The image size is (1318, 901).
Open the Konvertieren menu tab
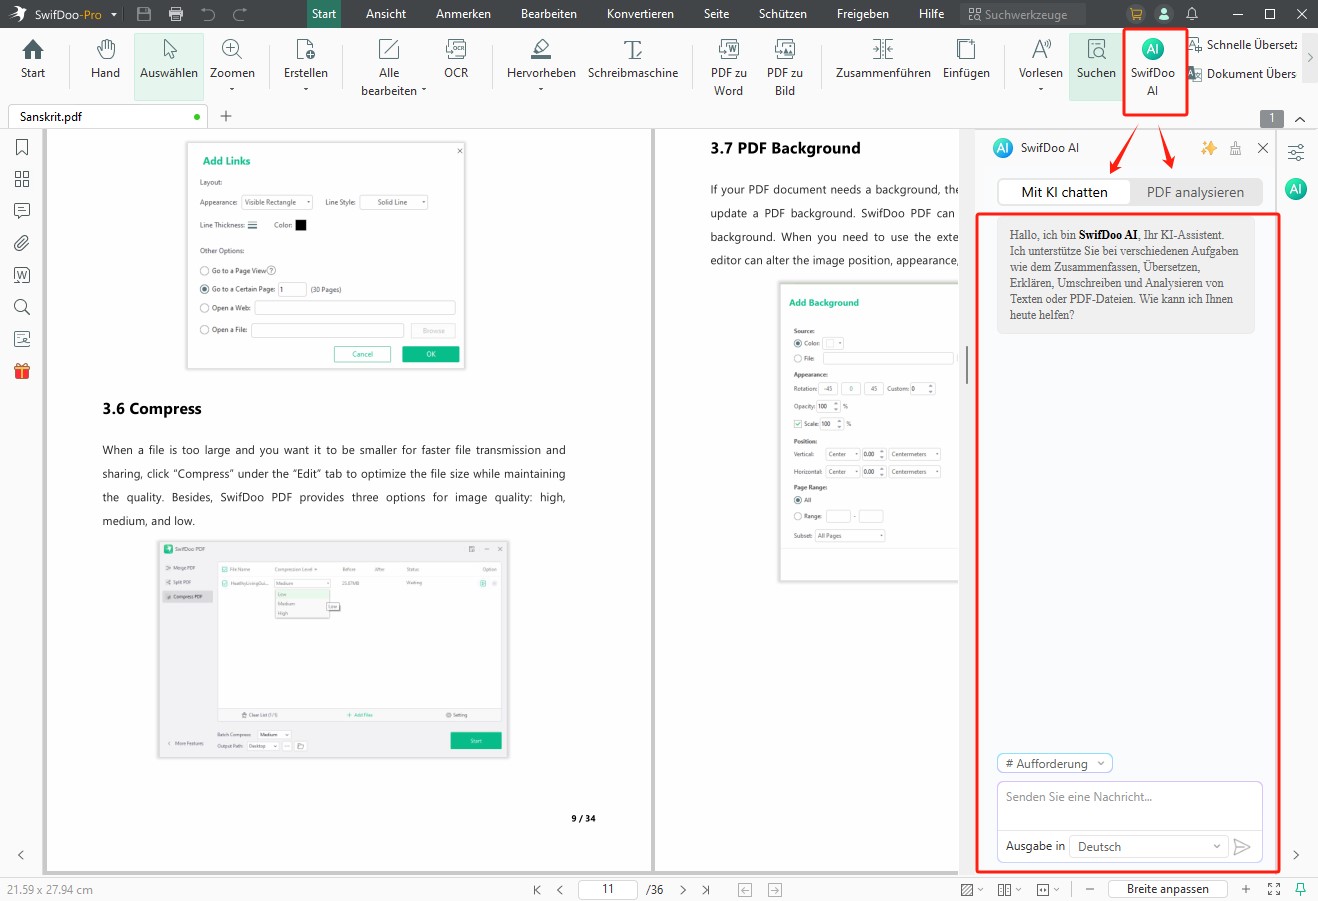(640, 14)
